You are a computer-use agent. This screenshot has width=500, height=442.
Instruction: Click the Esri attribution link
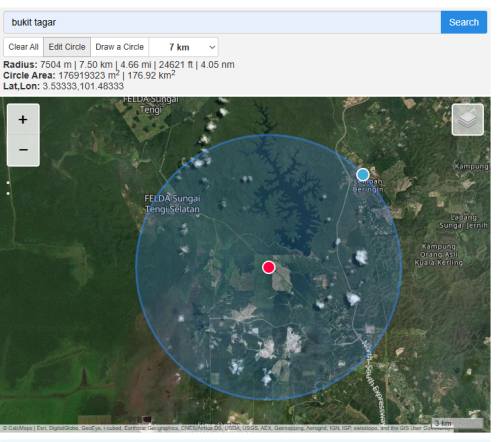(41, 428)
